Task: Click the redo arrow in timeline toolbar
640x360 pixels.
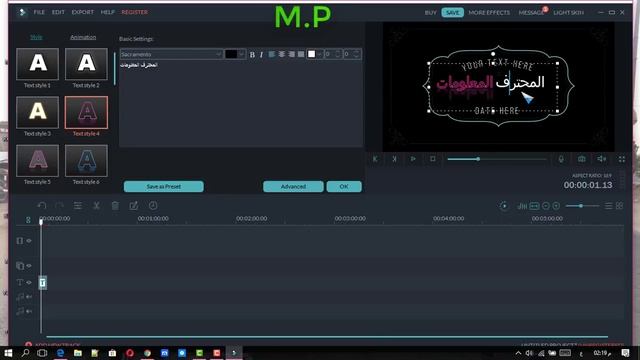Action: pyautogui.click(x=60, y=206)
